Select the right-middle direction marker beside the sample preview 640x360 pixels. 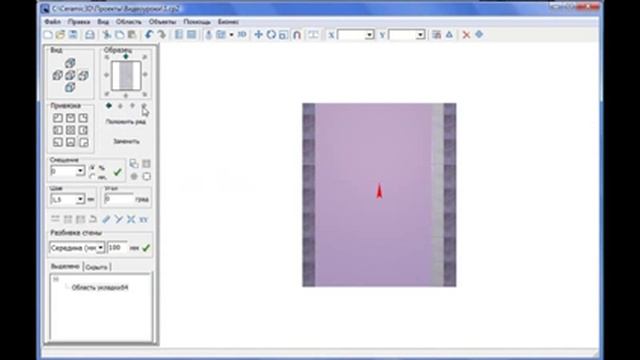click(x=145, y=75)
